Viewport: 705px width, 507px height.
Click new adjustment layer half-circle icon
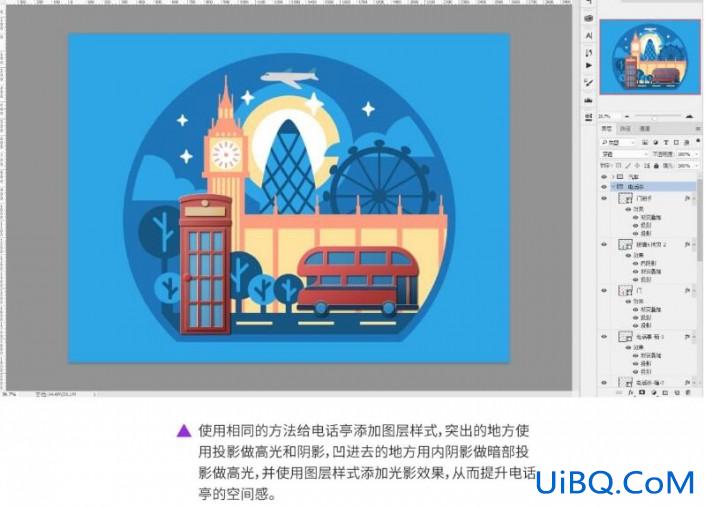coord(653,393)
